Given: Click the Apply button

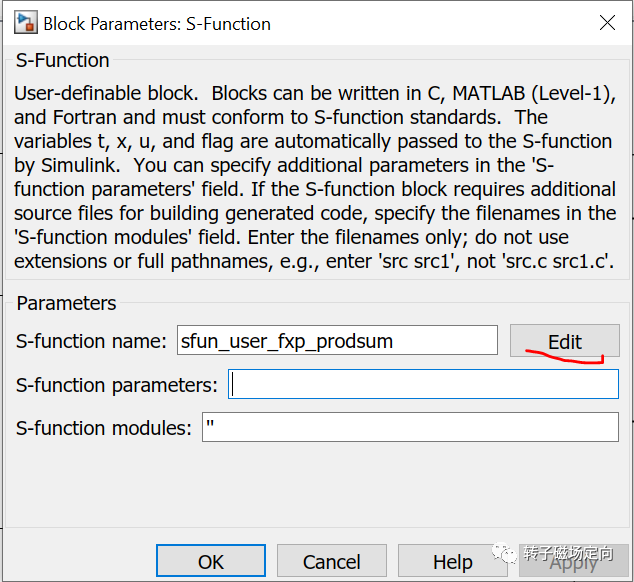Looking at the screenshot, I should (574, 563).
